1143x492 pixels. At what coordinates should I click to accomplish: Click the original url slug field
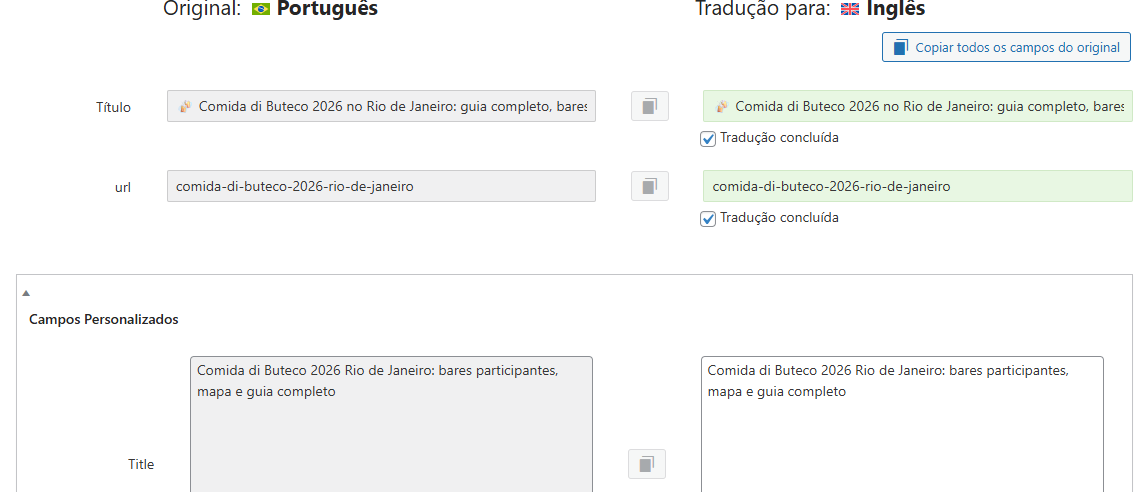[381, 186]
